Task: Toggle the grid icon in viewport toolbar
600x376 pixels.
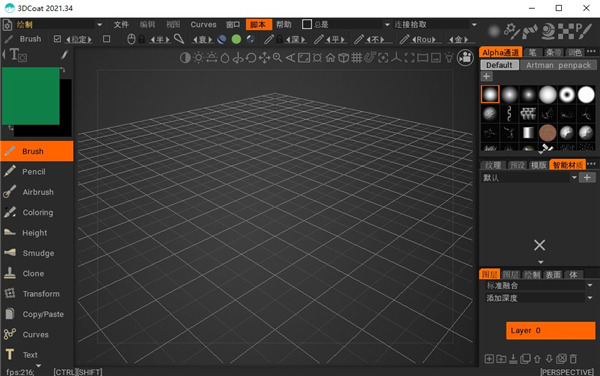Action: (357, 58)
